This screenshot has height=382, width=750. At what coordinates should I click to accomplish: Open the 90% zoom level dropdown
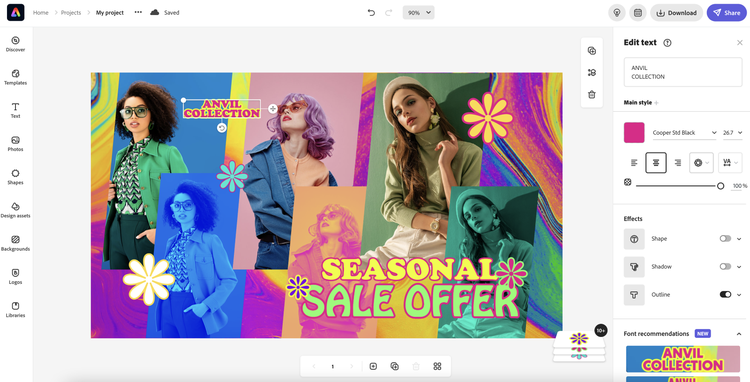419,13
